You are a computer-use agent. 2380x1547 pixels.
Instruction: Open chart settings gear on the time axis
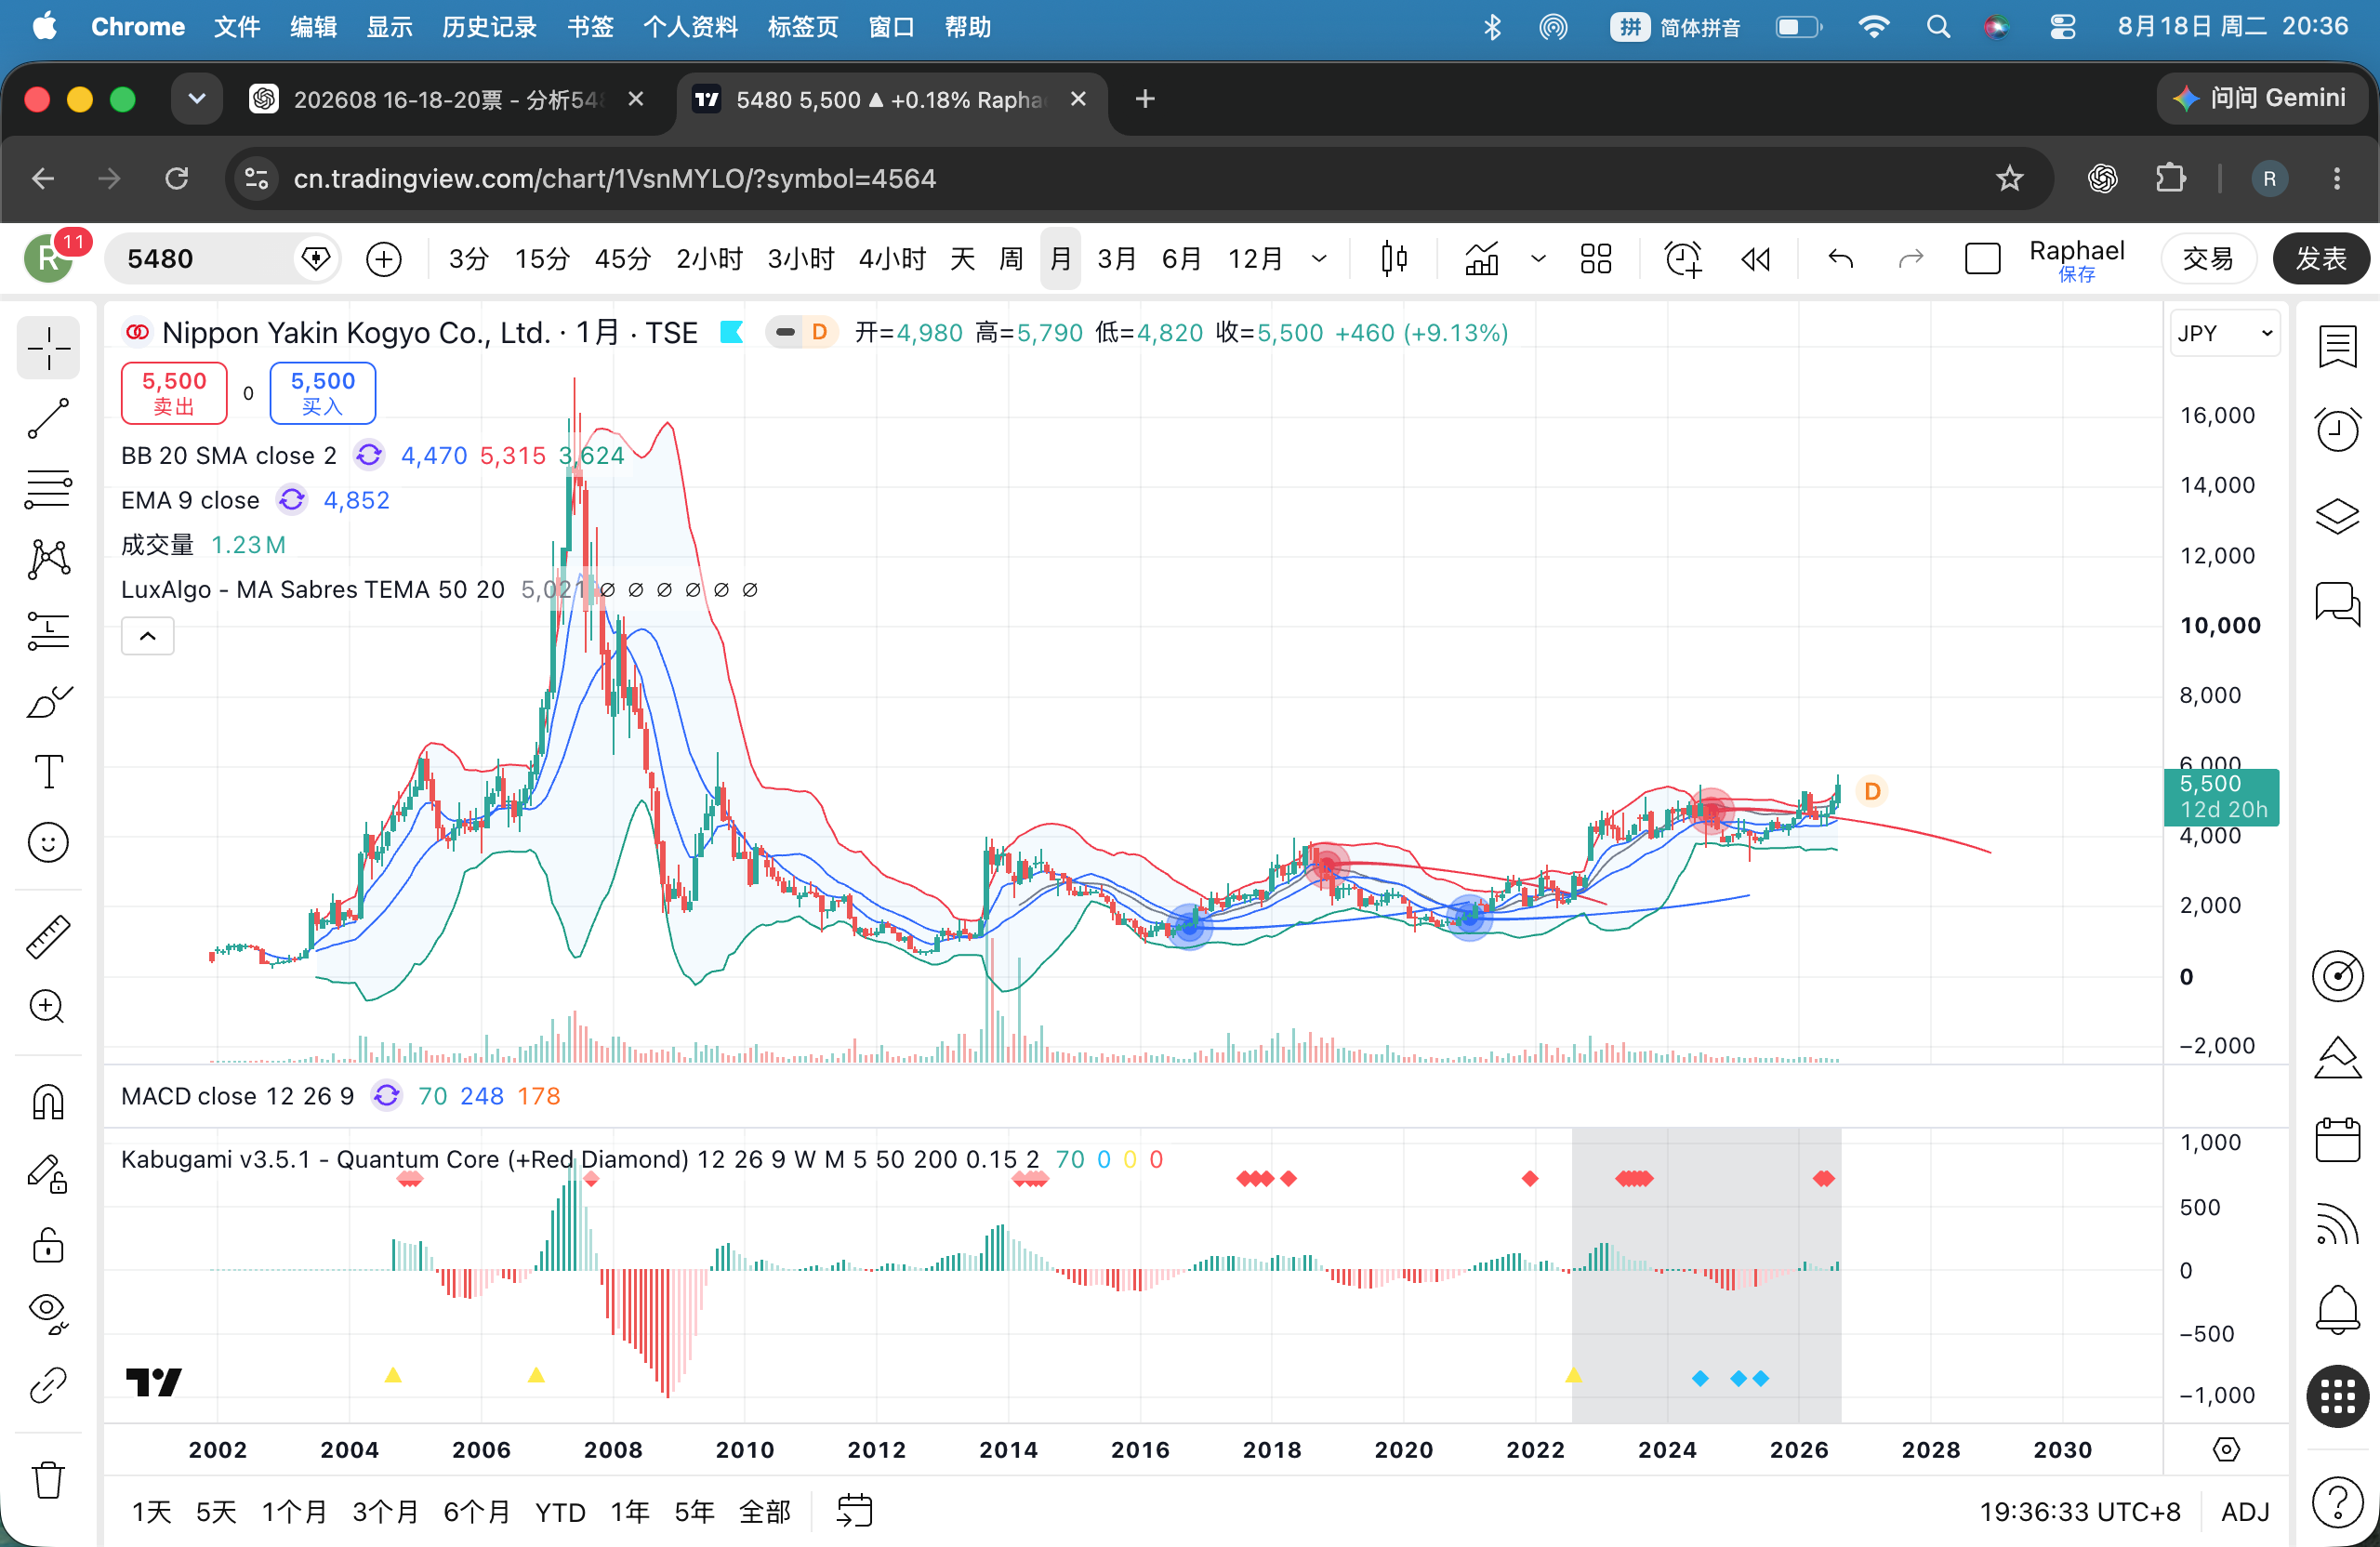pos(2226,1449)
